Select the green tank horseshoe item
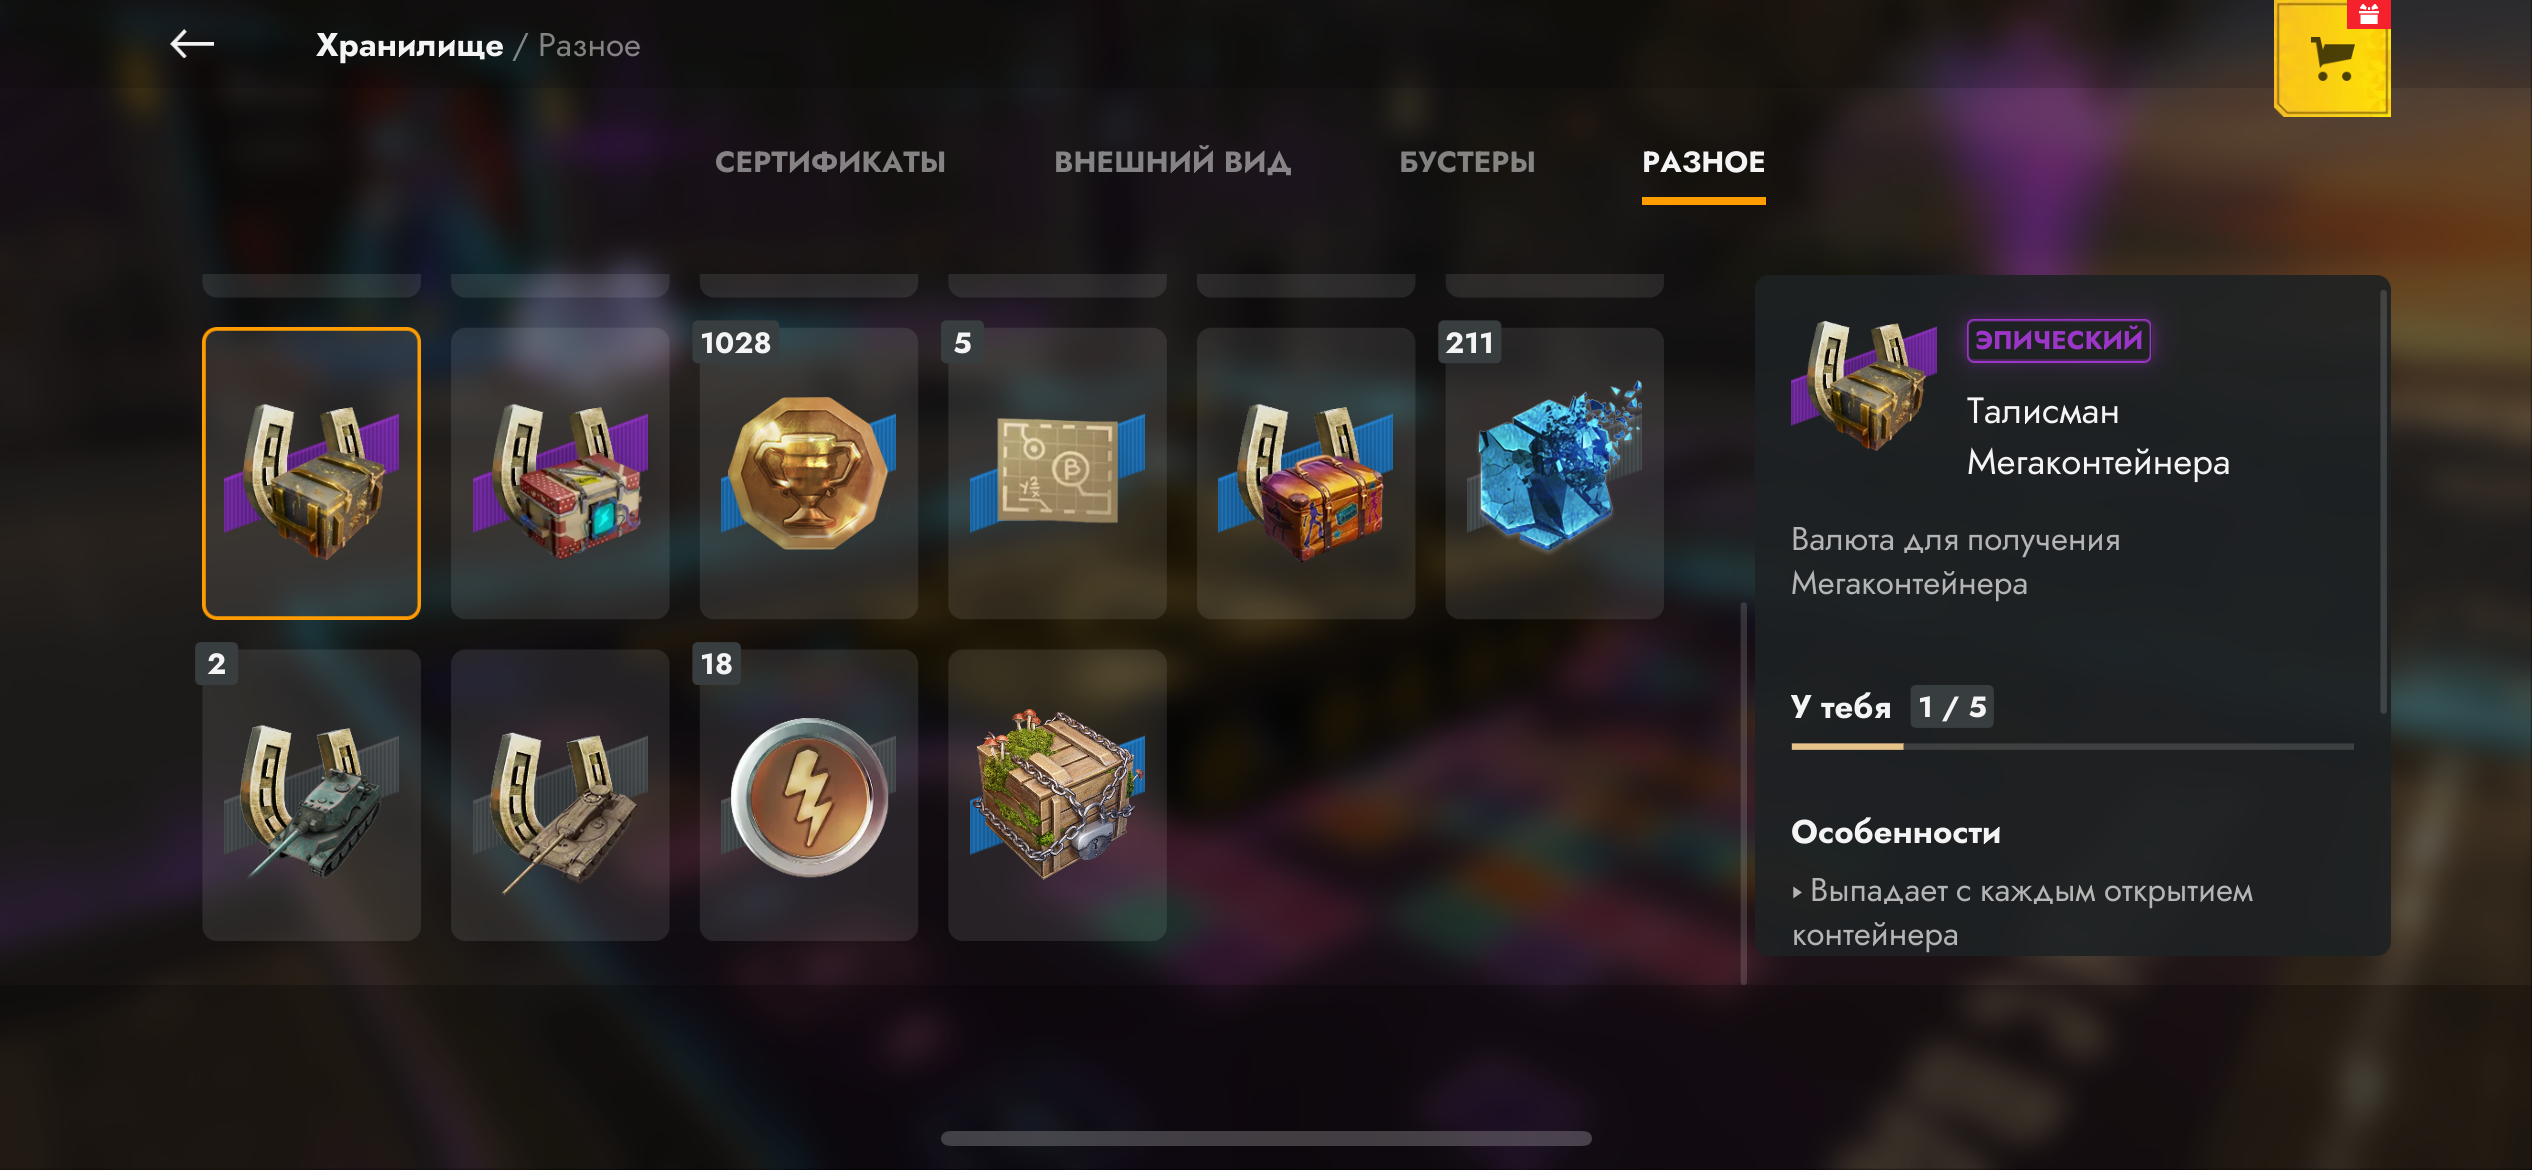This screenshot has height=1170, width=2532. pos(311,795)
